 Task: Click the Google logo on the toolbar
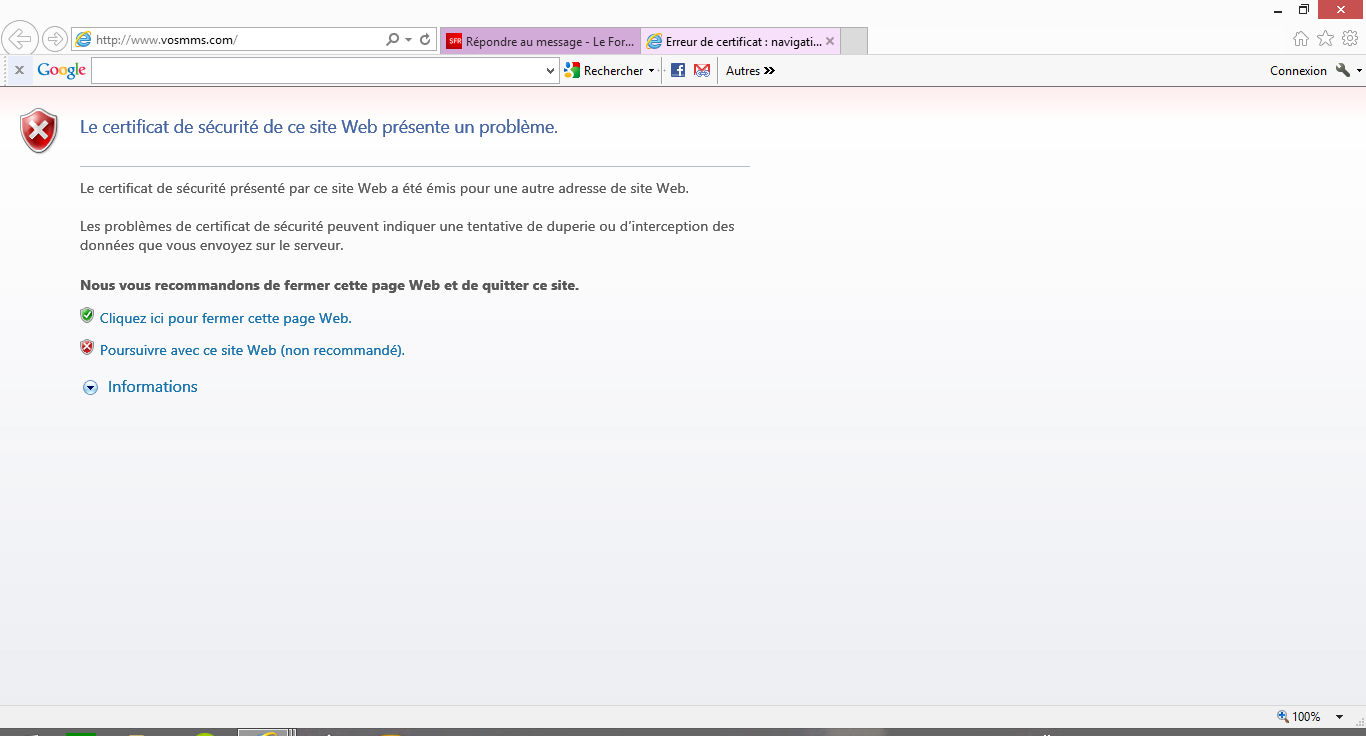pyautogui.click(x=60, y=70)
